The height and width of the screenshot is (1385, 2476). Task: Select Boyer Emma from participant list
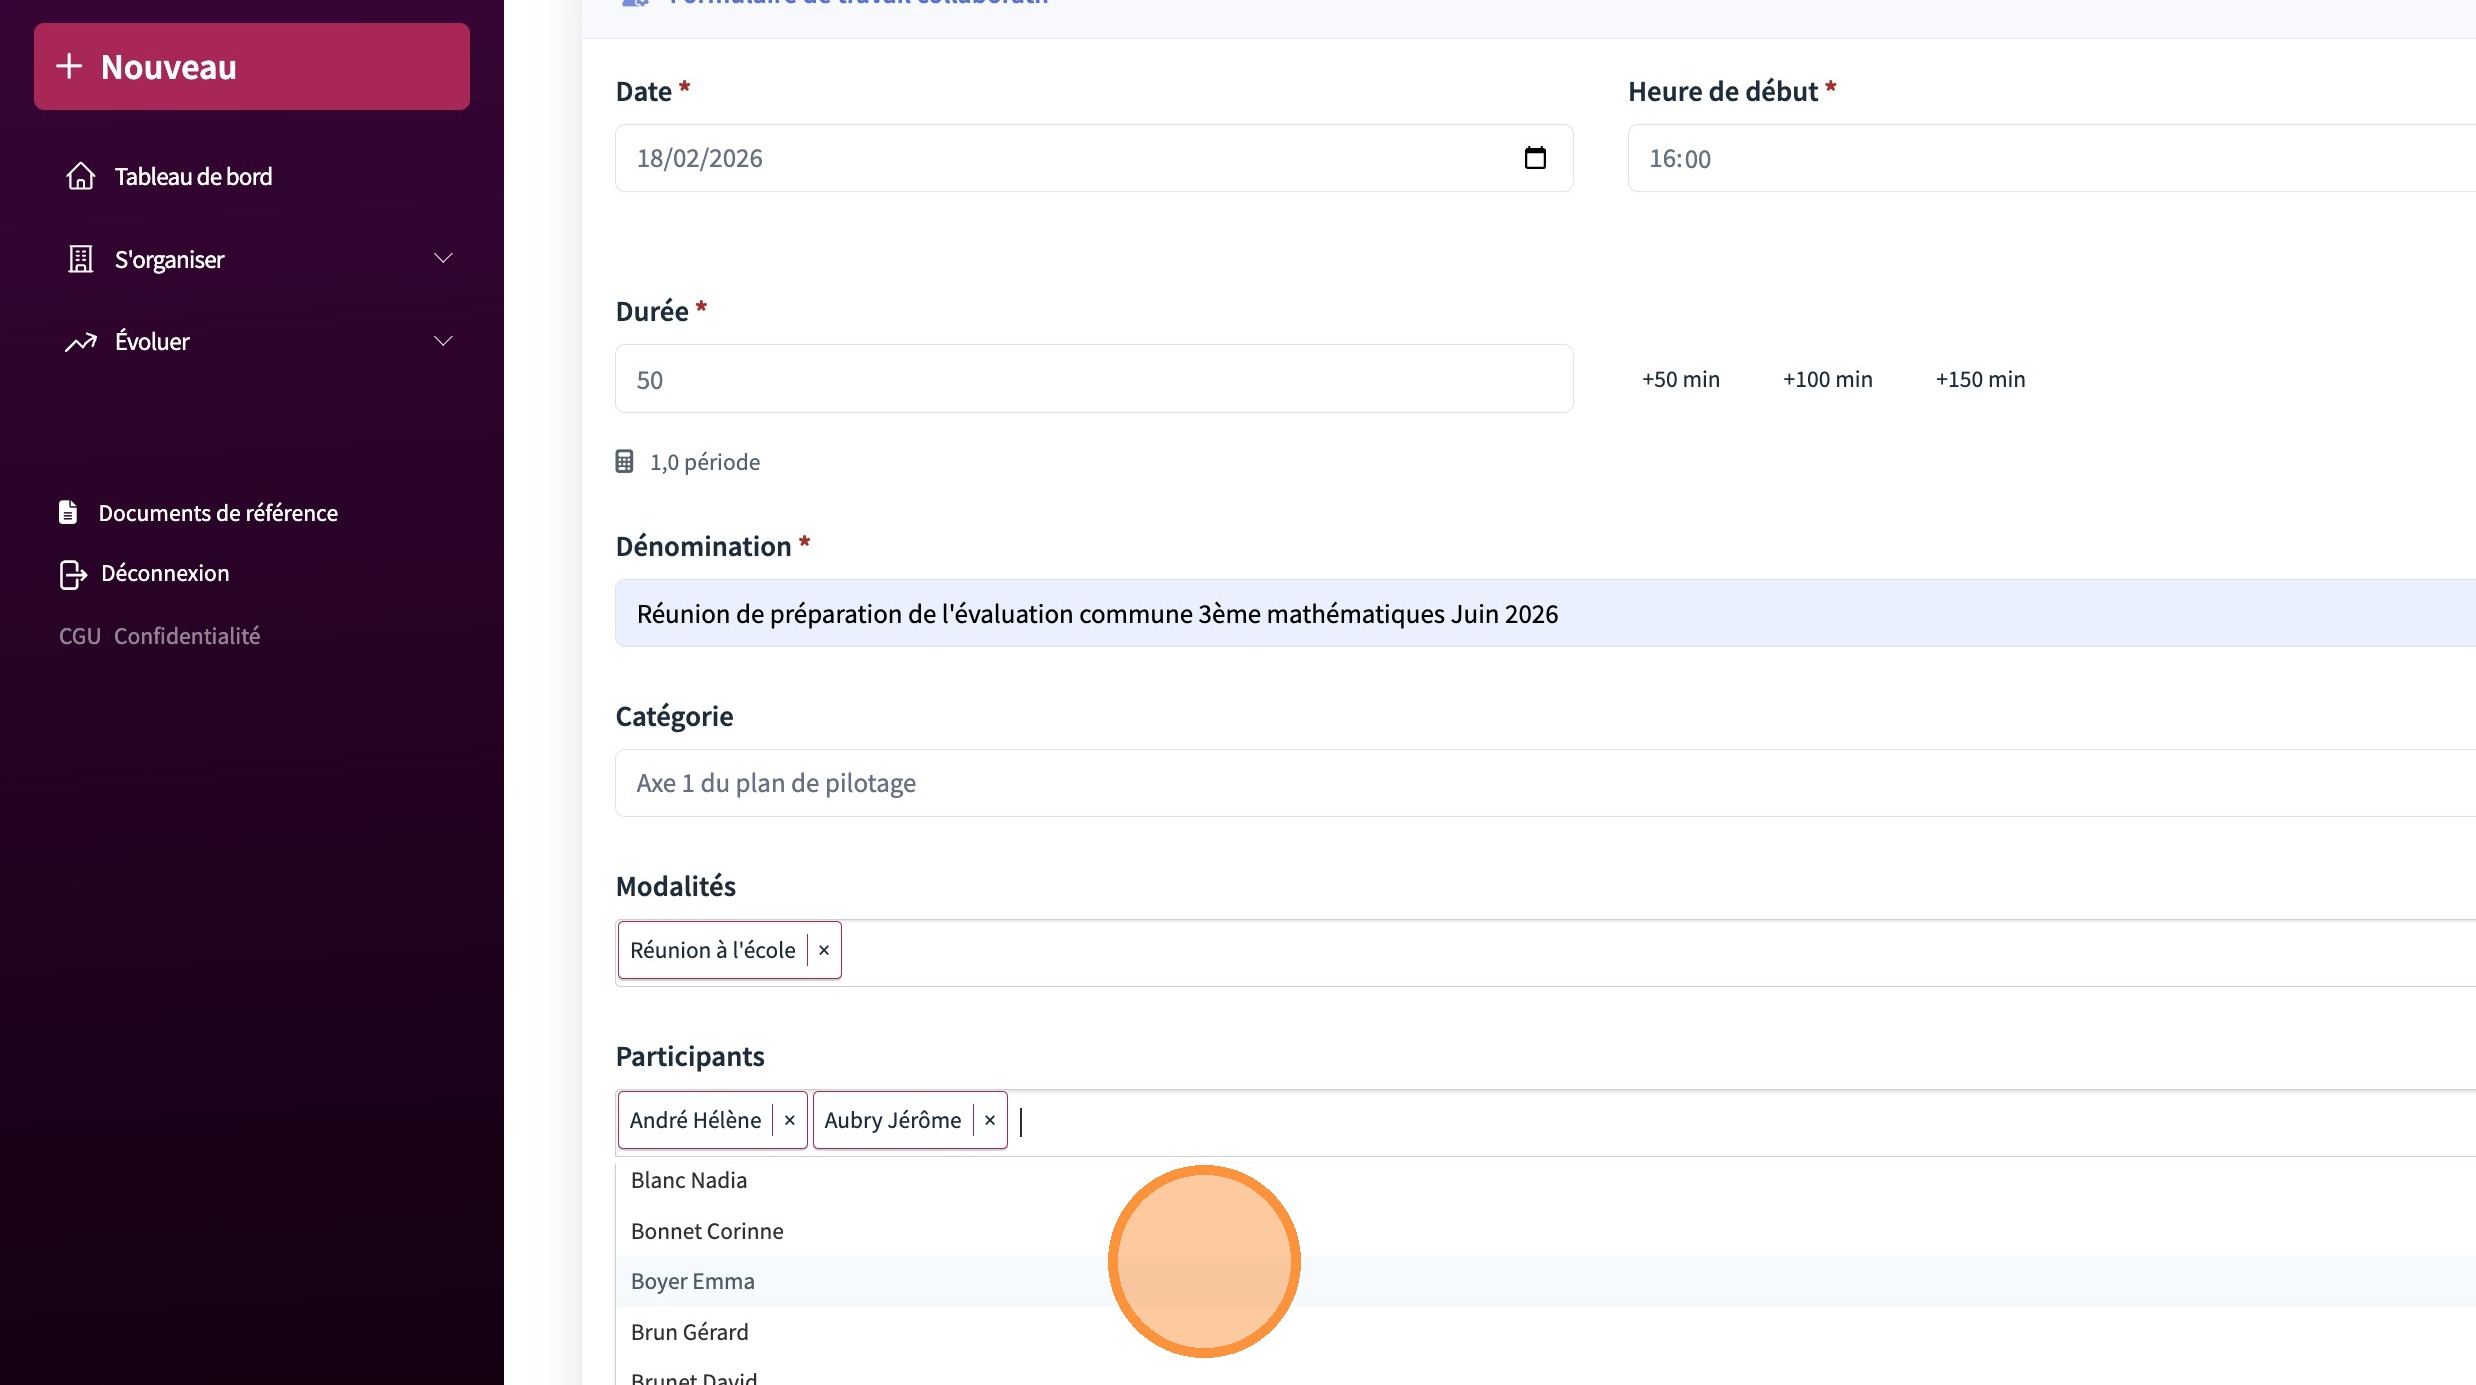click(693, 1281)
